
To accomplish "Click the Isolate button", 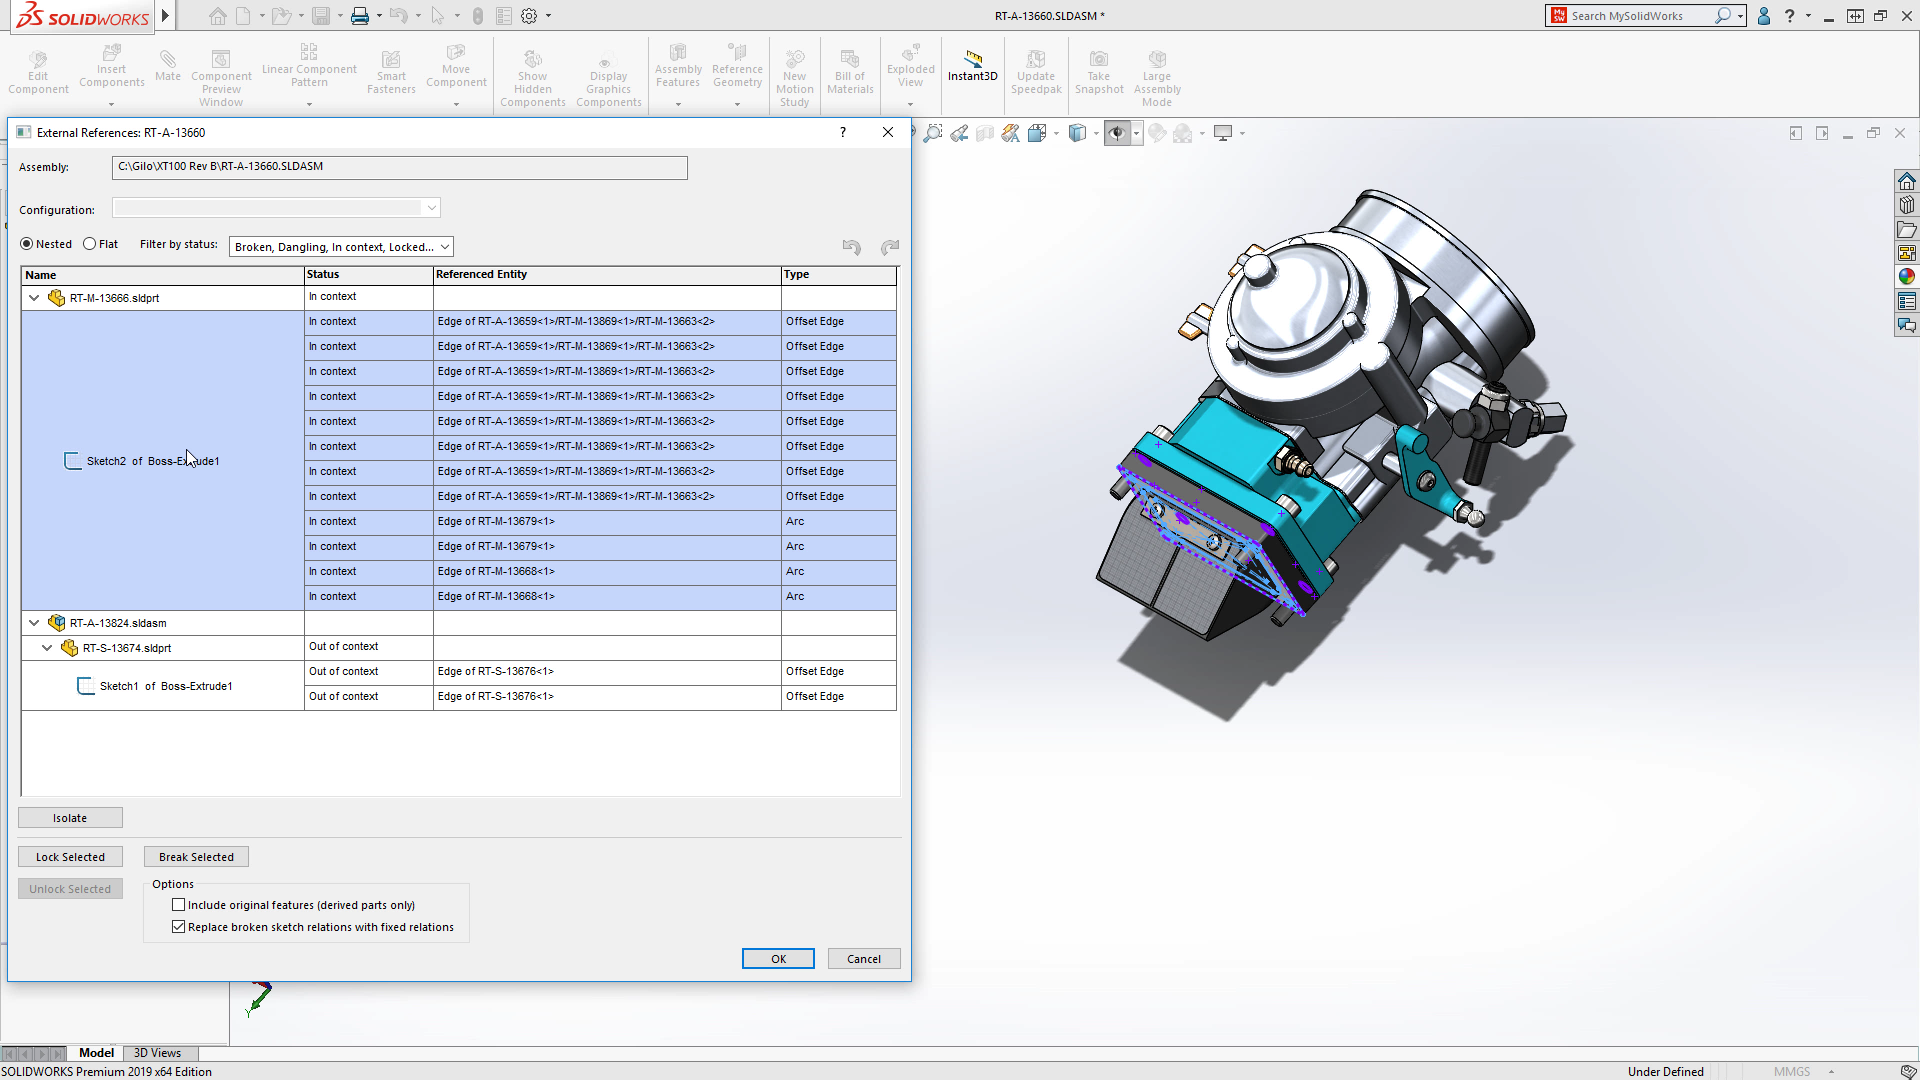I will tap(70, 817).
